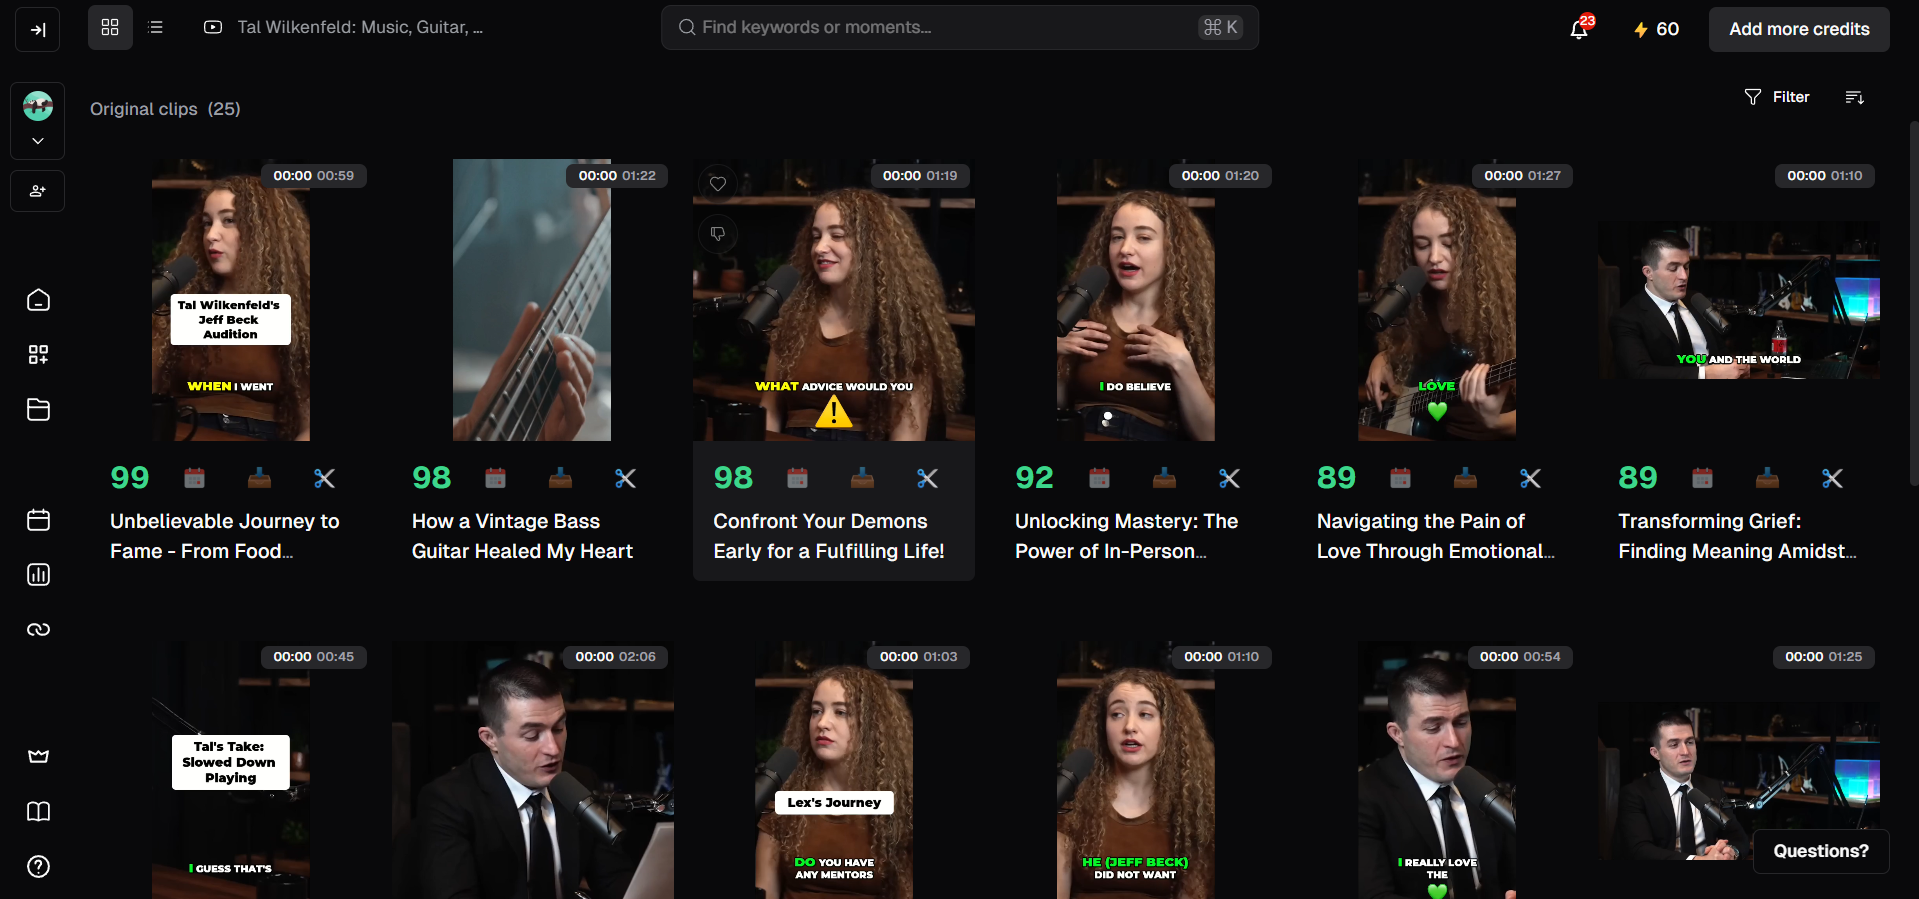This screenshot has height=899, width=1919.
Task: Open the 'You and the world' clip thumbnail
Action: [1739, 300]
